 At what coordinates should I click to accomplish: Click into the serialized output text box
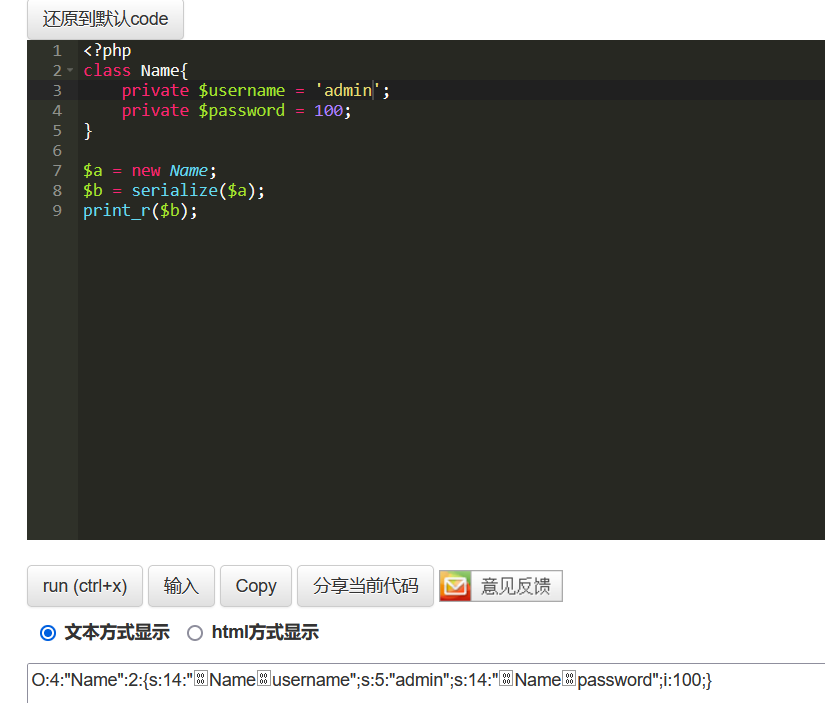pyautogui.click(x=426, y=682)
